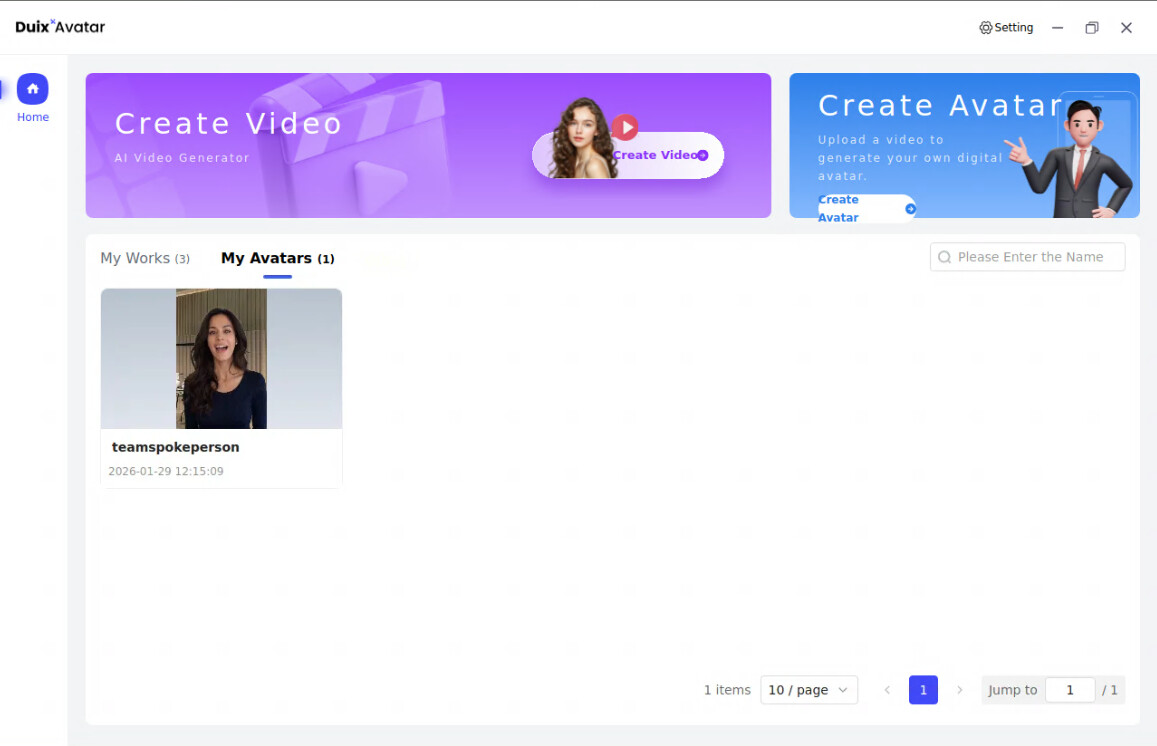The image size is (1157, 746).
Task: Click the magnifier icon in the search box
Action: click(944, 257)
